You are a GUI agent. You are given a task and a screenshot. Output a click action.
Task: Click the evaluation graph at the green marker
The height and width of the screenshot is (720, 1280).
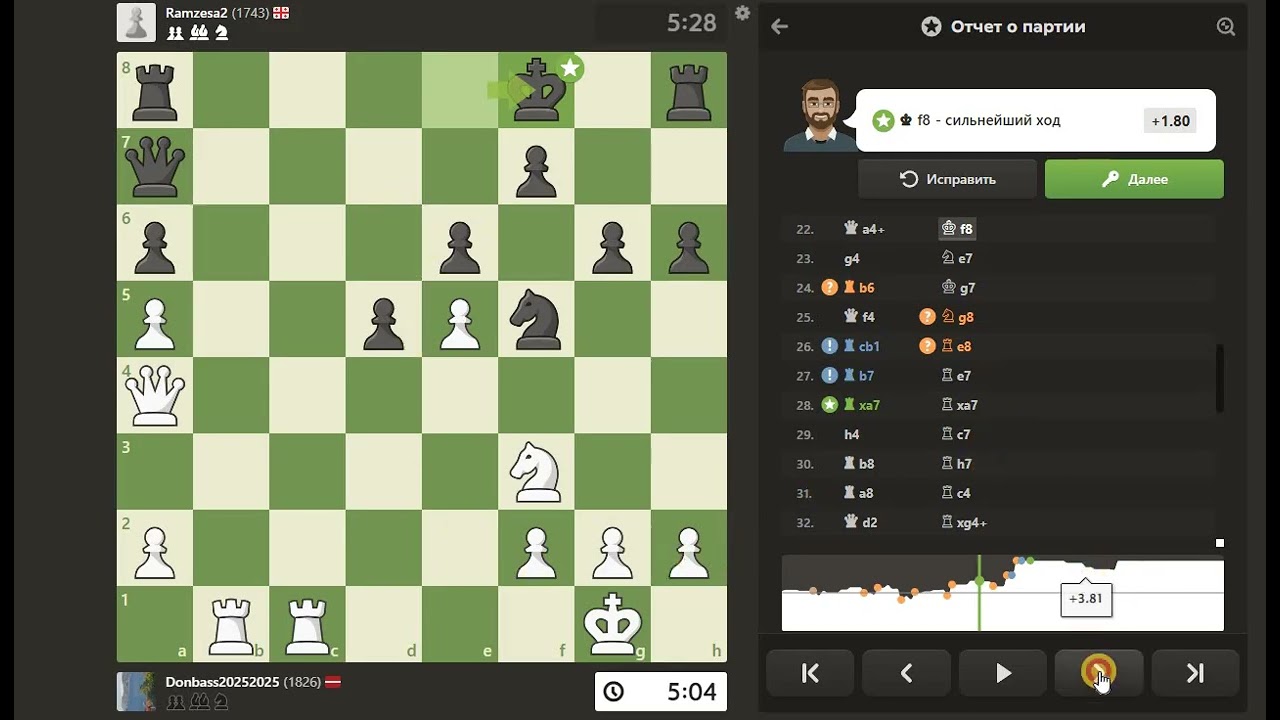[x=979, y=582]
